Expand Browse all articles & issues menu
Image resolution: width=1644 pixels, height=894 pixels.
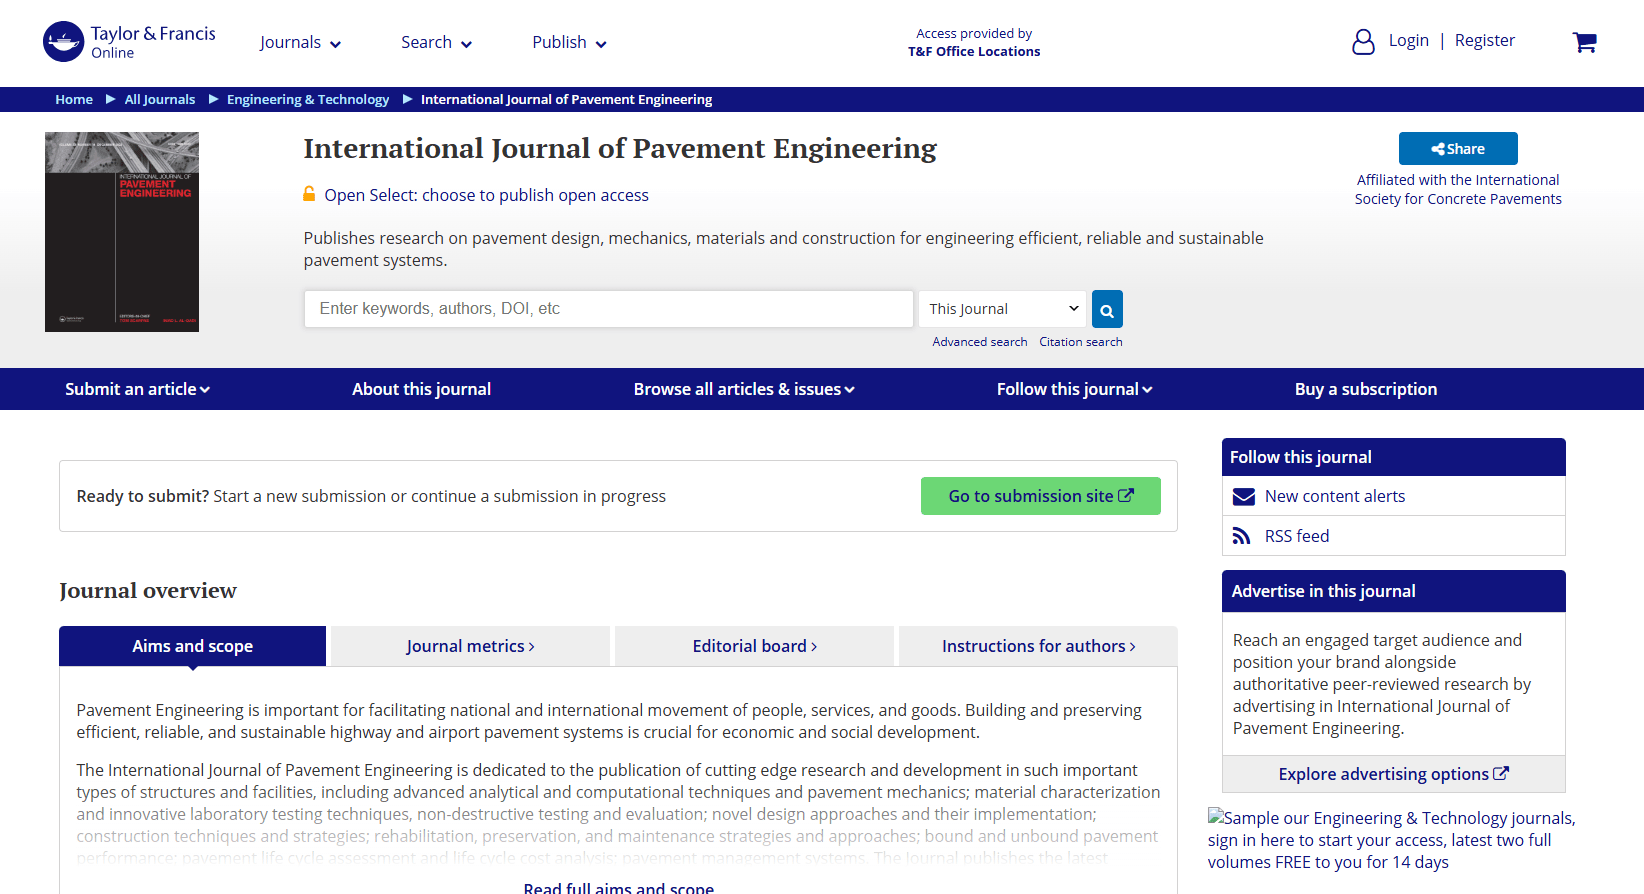tap(744, 389)
